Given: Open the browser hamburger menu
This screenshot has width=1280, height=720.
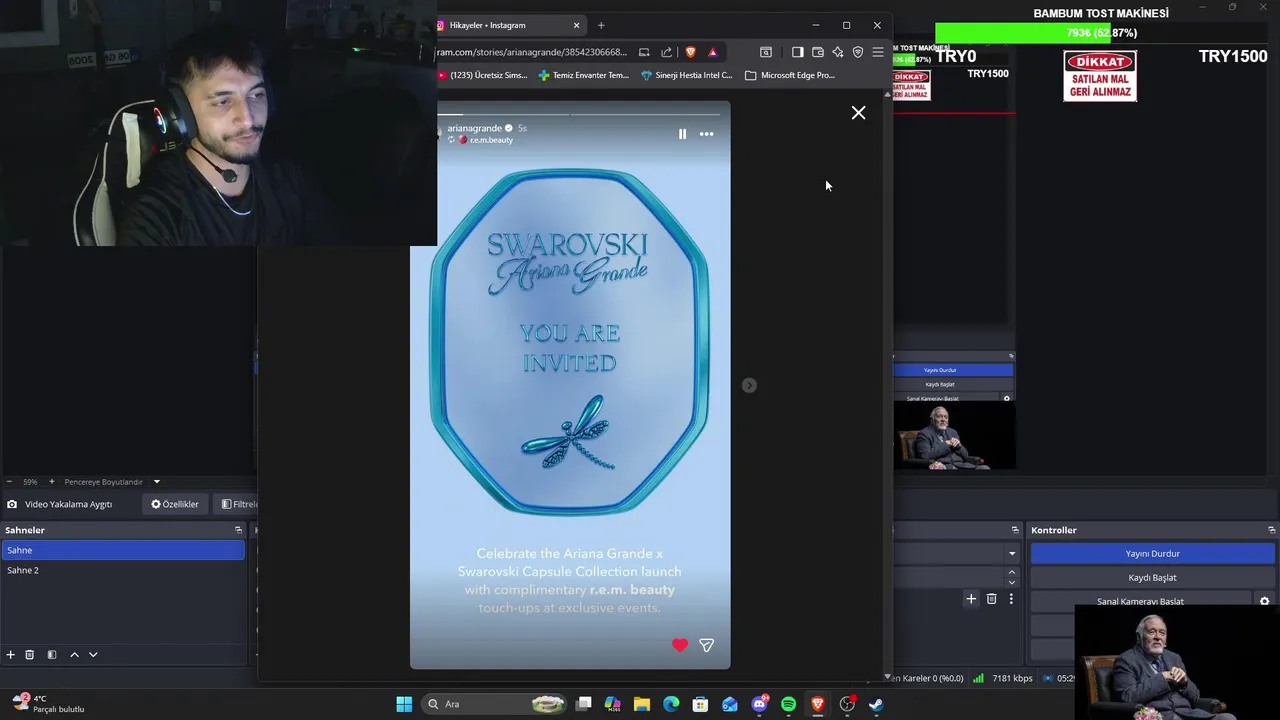Looking at the screenshot, I should [x=878, y=52].
